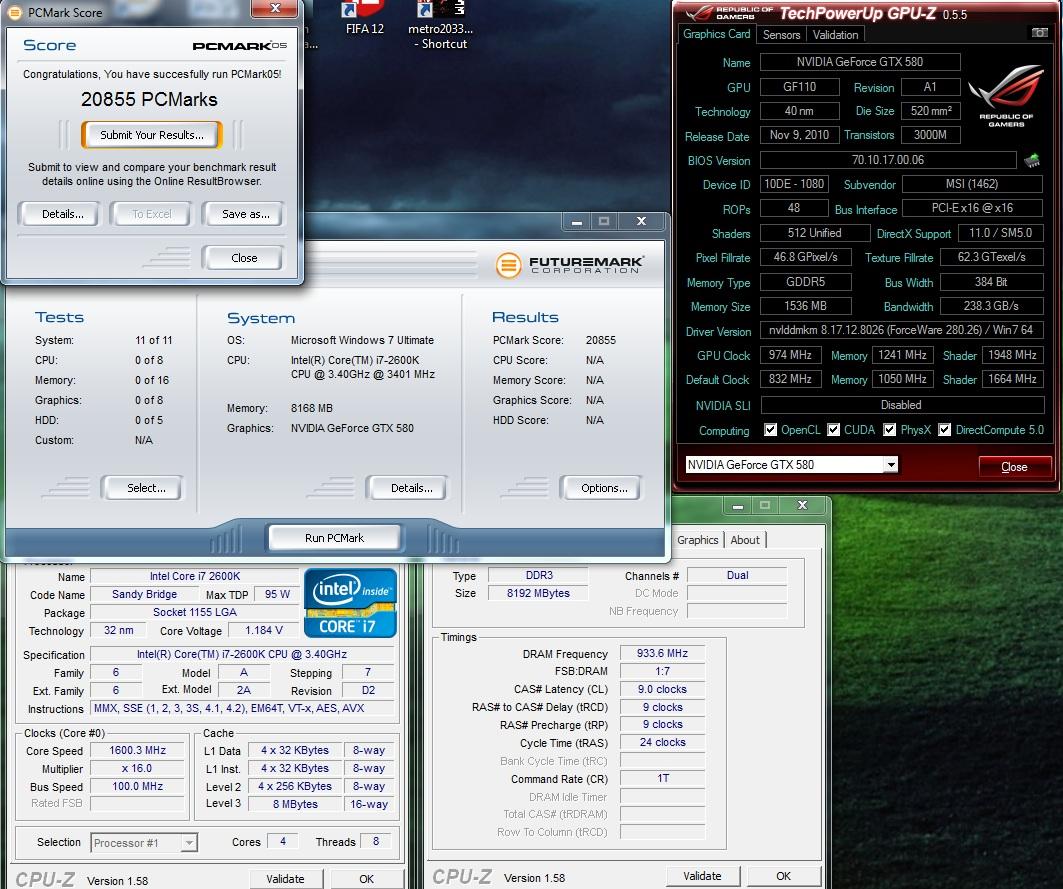Click the DRAM Frequency value 933.6 MHz
Viewport: 1063px width, 889px height.
point(662,653)
